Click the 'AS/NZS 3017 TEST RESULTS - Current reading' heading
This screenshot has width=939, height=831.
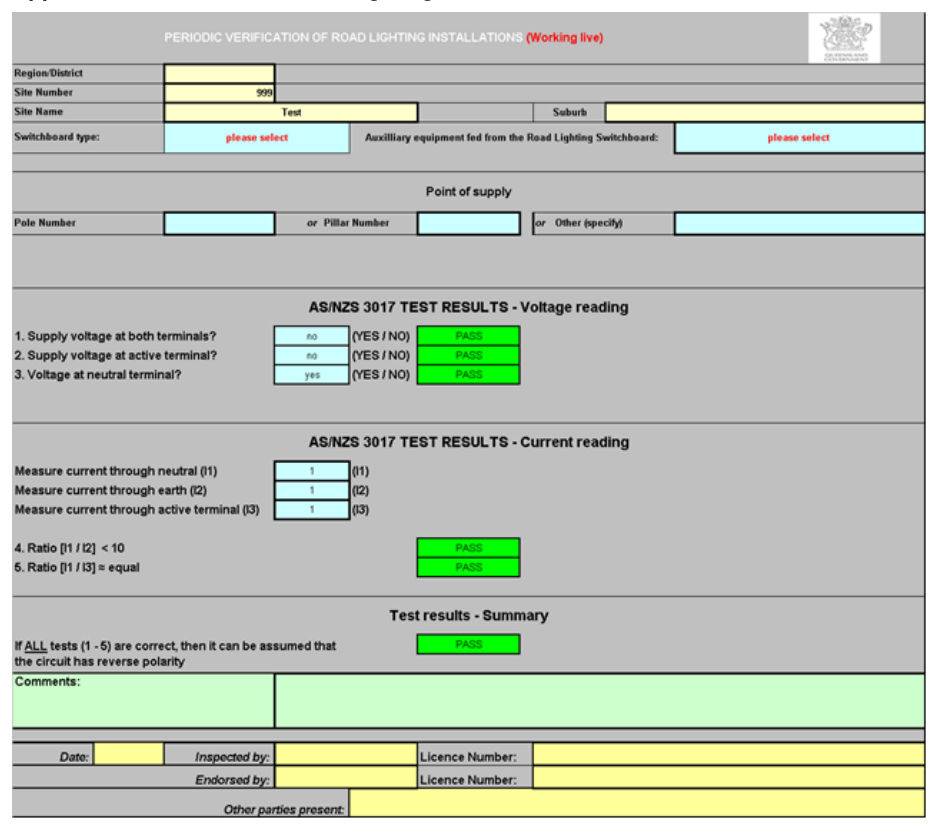pos(468,442)
